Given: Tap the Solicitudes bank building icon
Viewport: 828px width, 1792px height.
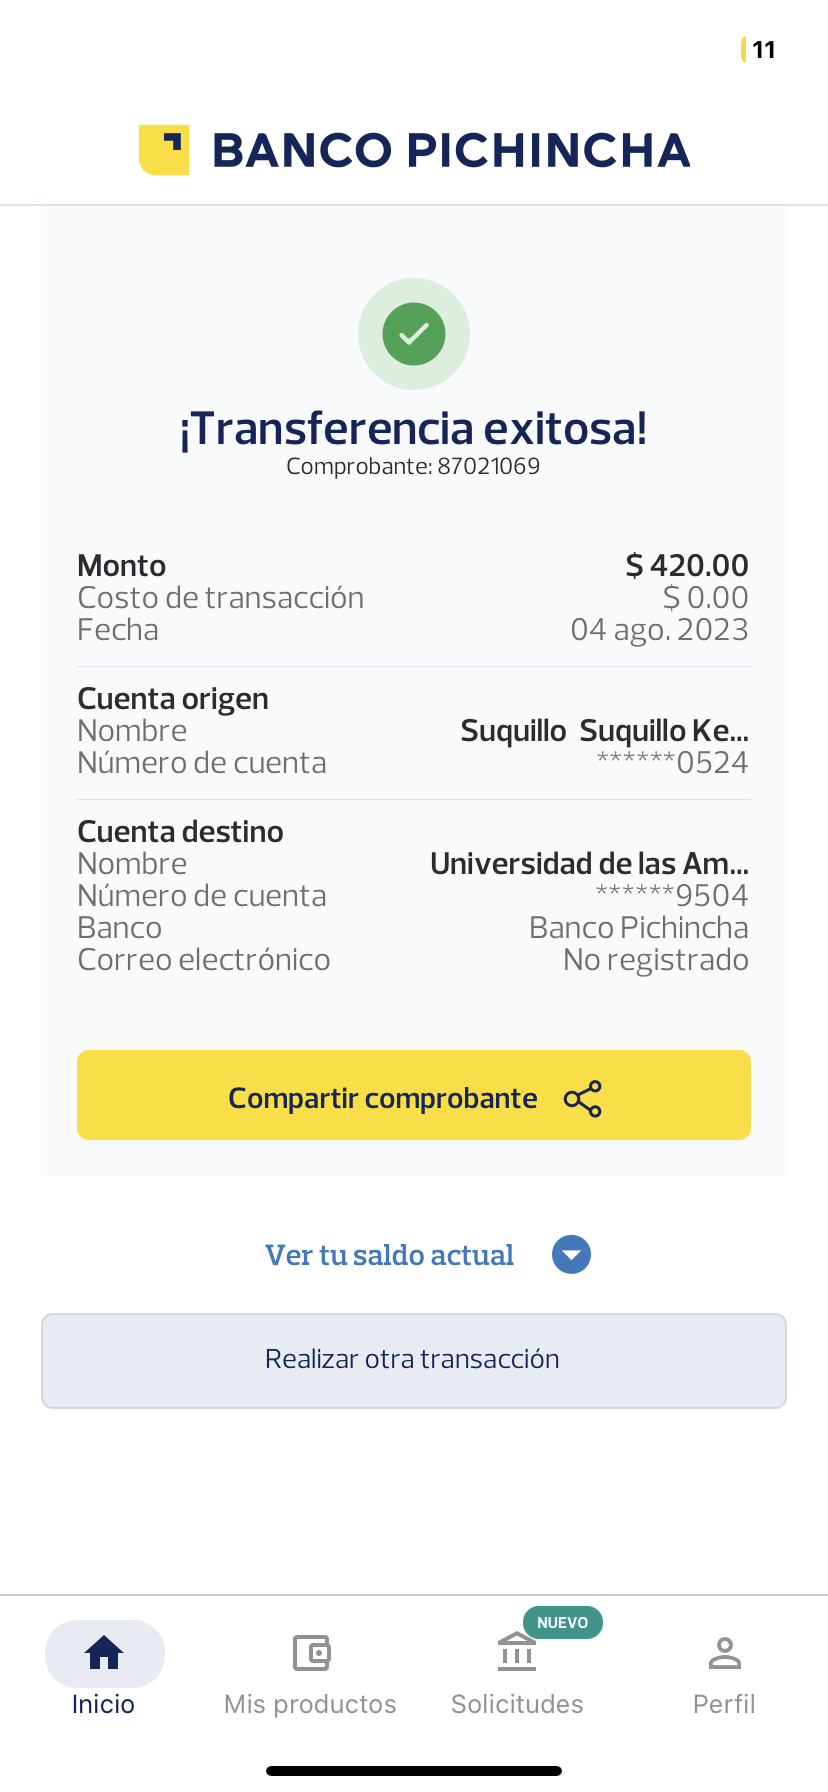Looking at the screenshot, I should click(517, 1653).
